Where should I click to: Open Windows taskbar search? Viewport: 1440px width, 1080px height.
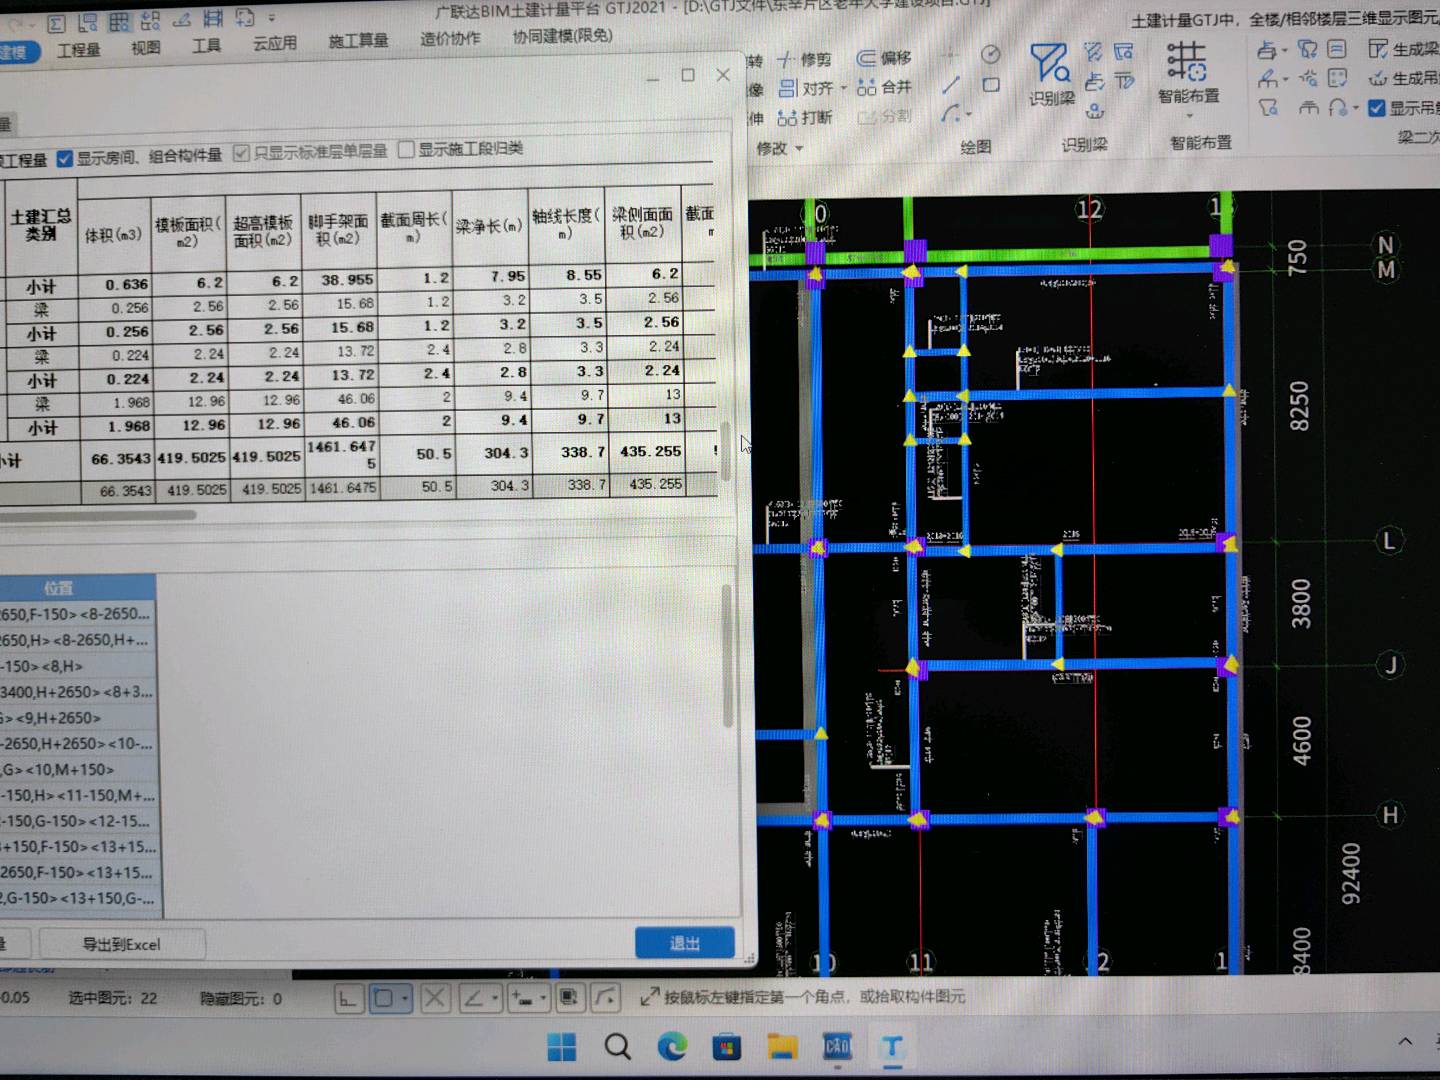tap(618, 1047)
